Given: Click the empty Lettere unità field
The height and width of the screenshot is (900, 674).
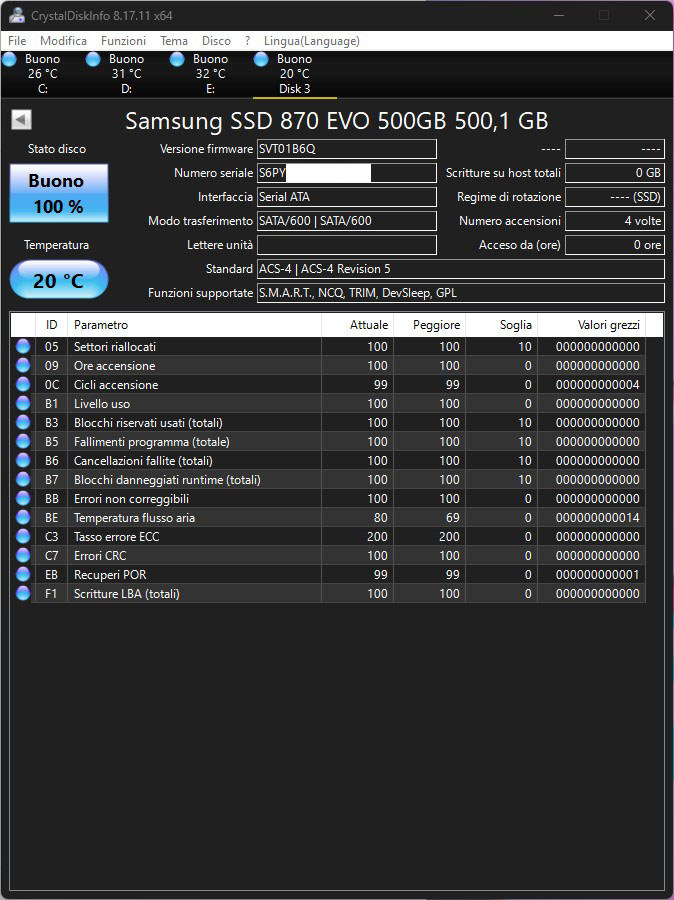Looking at the screenshot, I should [347, 245].
